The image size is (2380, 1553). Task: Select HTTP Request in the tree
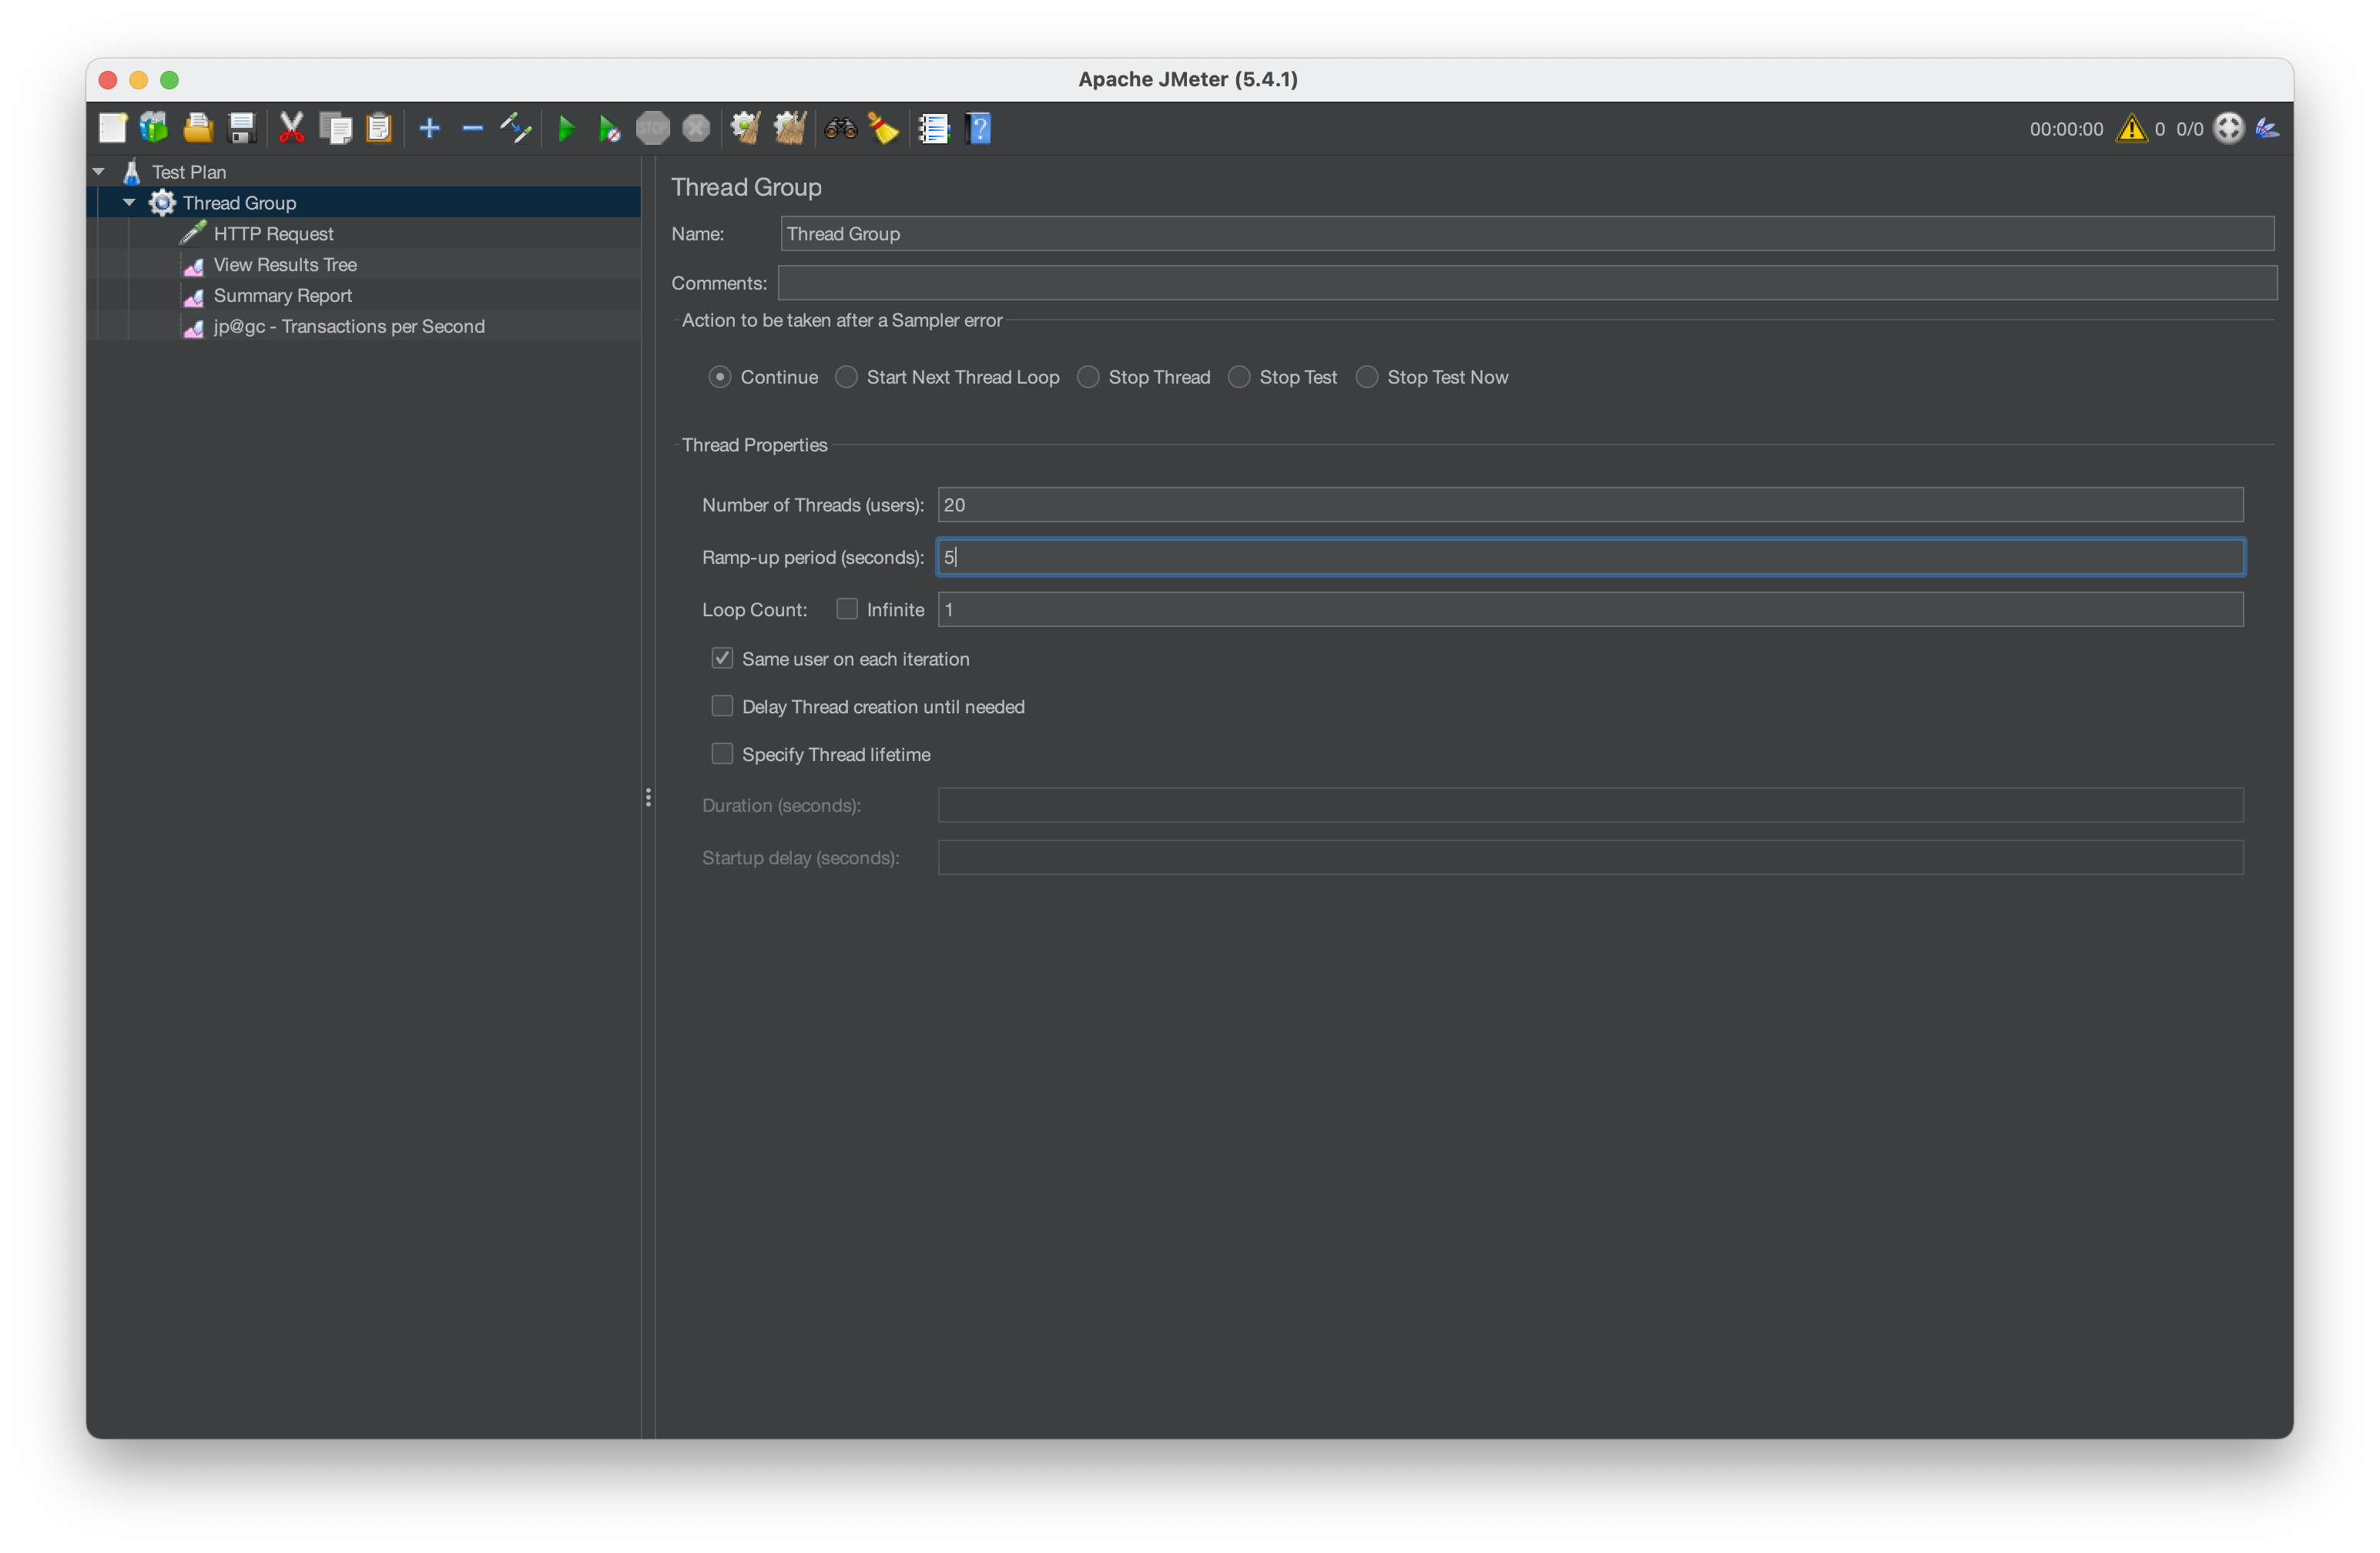tap(273, 234)
